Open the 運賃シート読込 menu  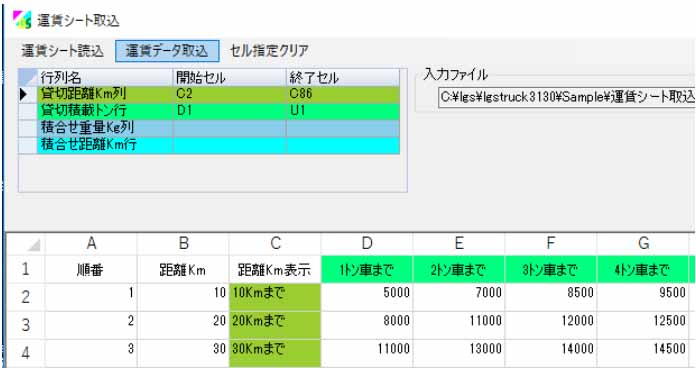[63, 51]
